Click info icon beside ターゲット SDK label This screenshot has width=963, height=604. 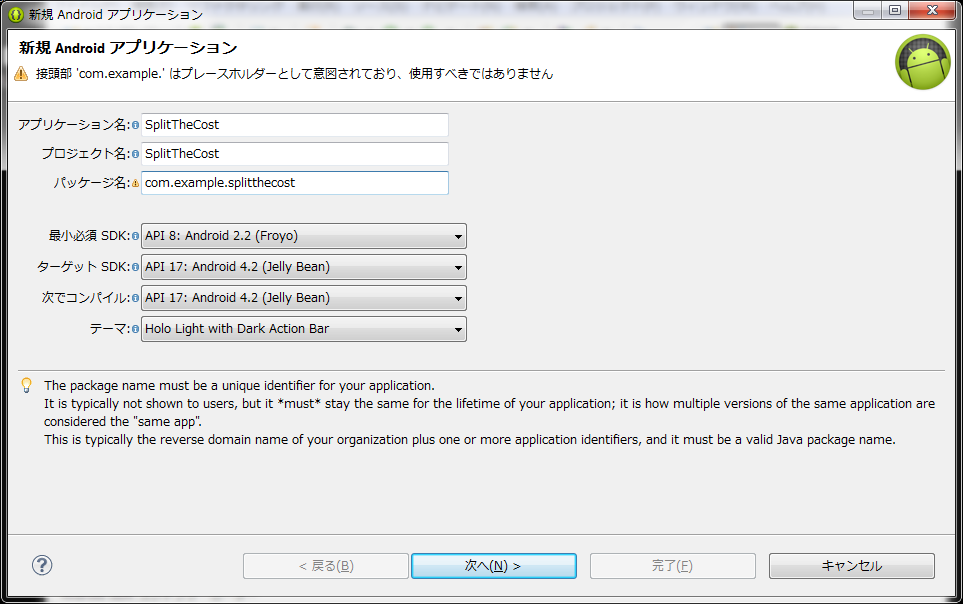(135, 267)
